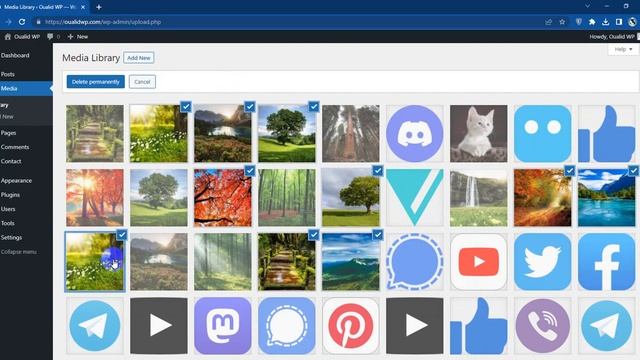The image size is (640, 360).
Task: Select the thumbs-up icon in the top row
Action: tap(607, 133)
